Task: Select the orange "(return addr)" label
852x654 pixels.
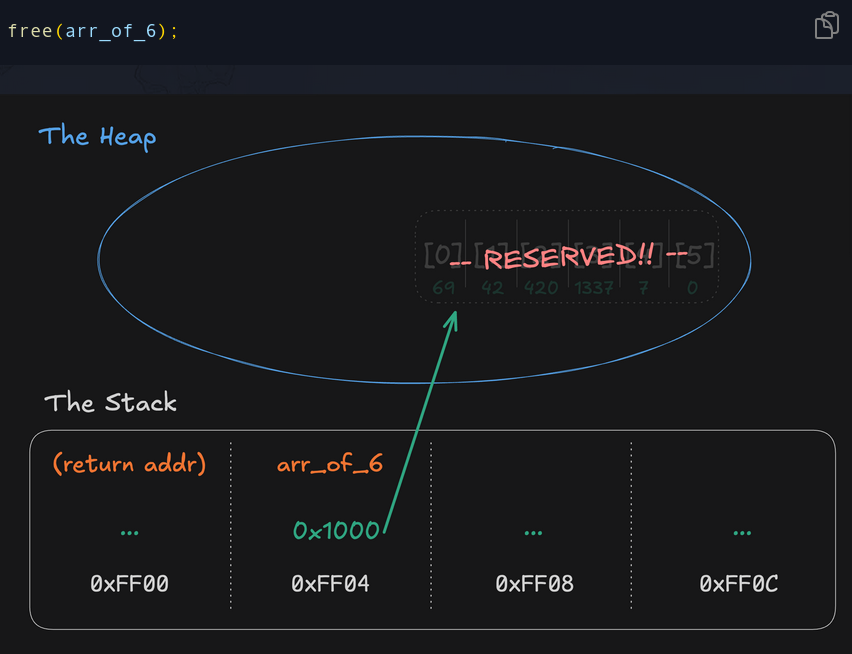Action: coord(129,465)
